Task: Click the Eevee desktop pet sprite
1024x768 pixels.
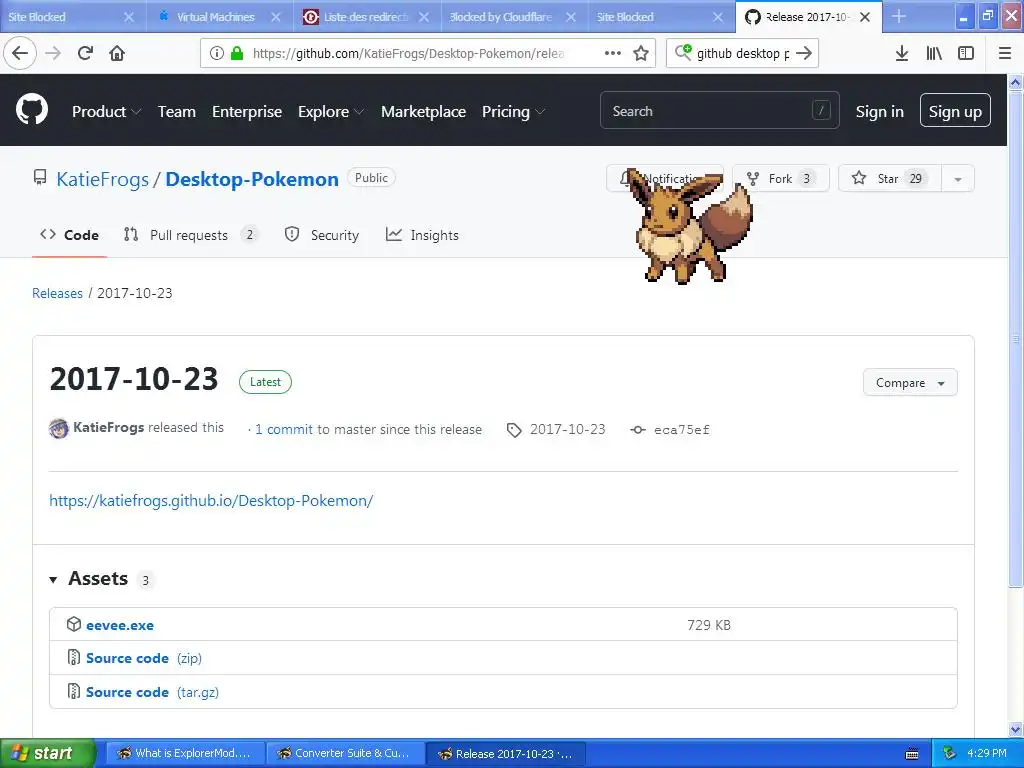Action: pyautogui.click(x=690, y=227)
